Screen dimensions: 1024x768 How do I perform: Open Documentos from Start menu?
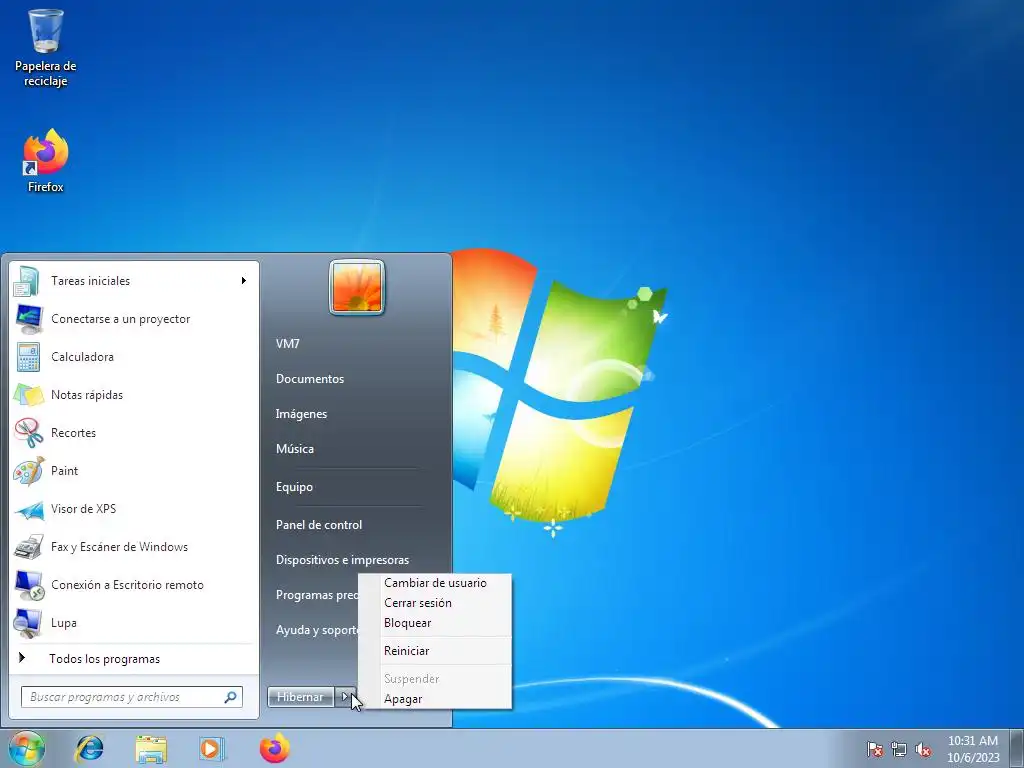click(310, 379)
